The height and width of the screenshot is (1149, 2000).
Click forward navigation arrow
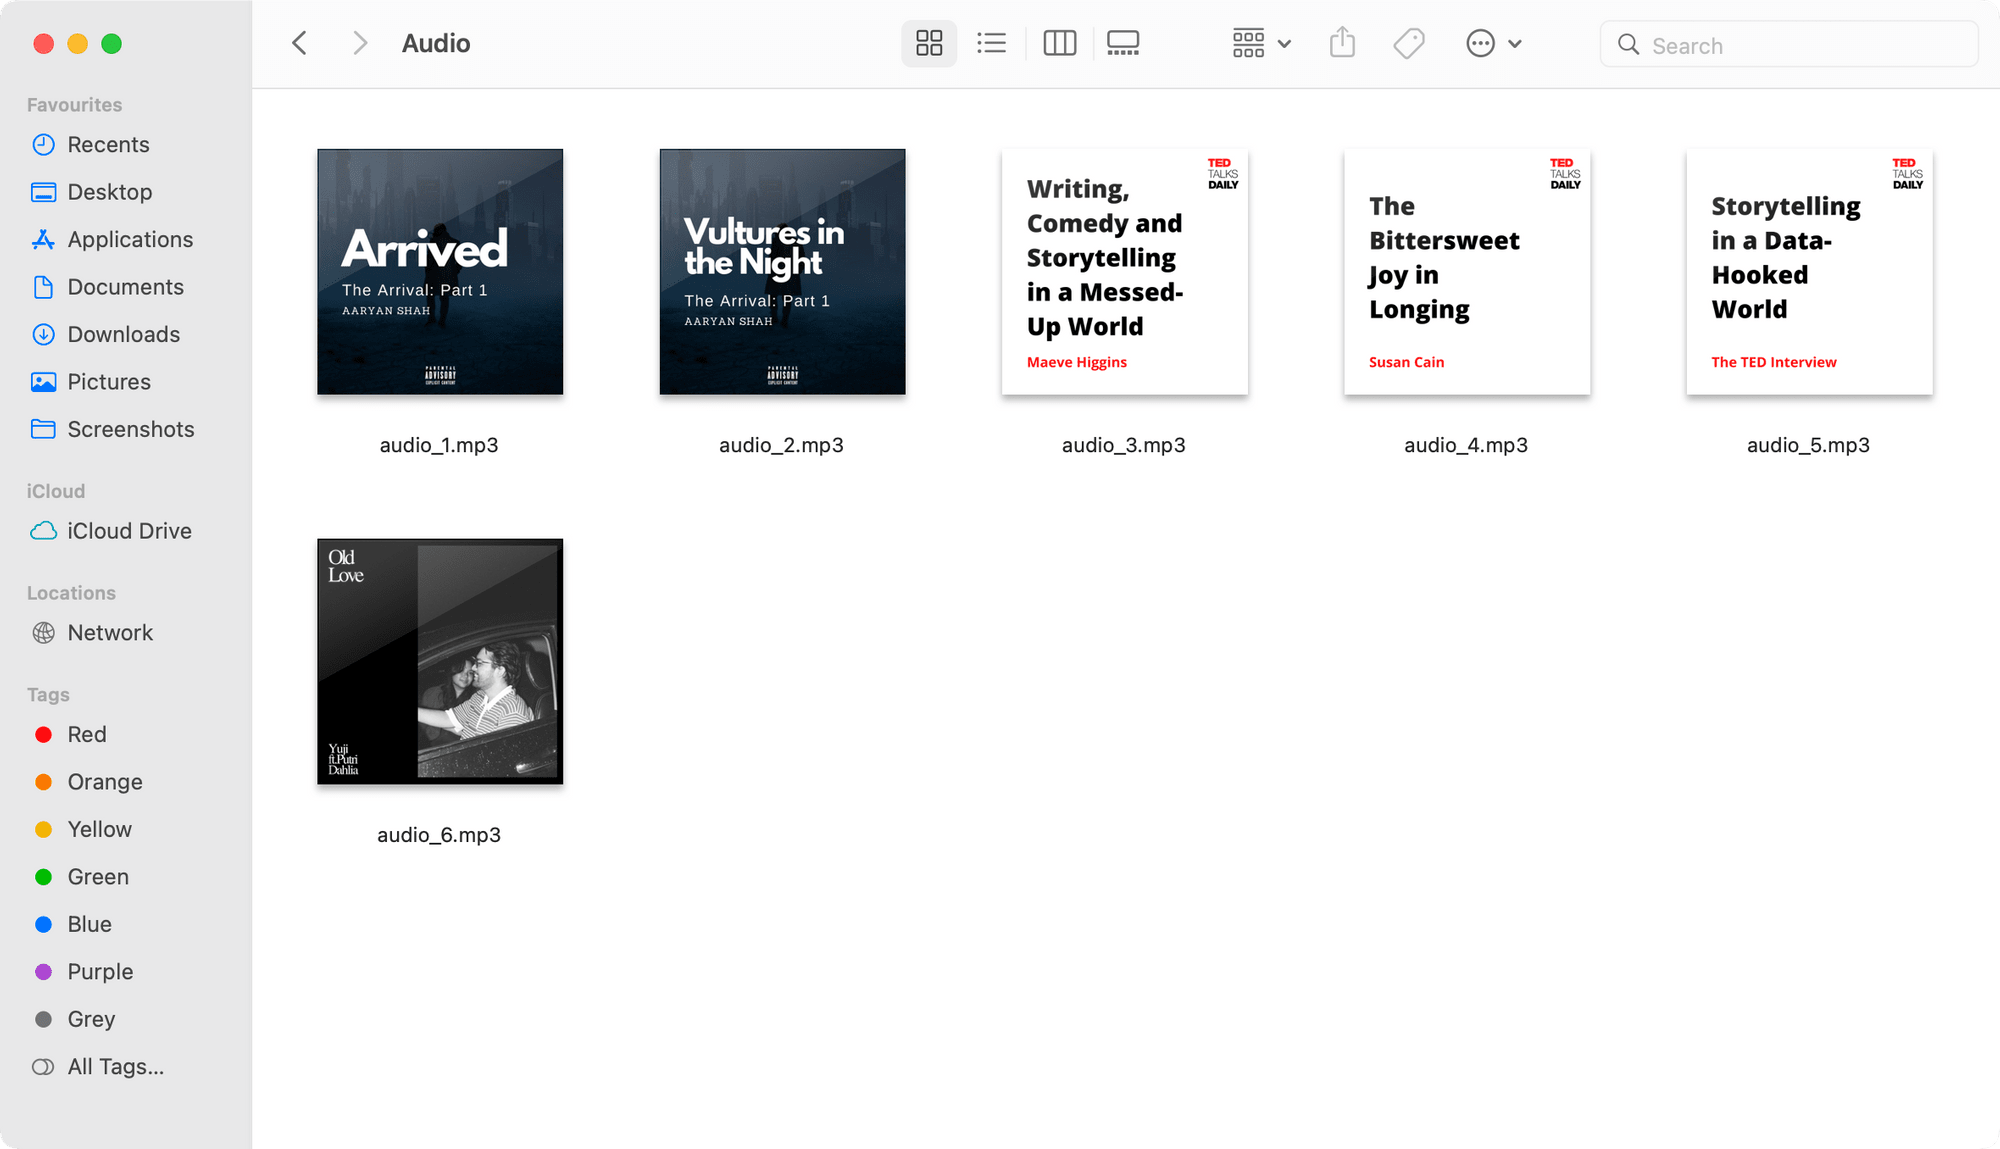click(360, 43)
